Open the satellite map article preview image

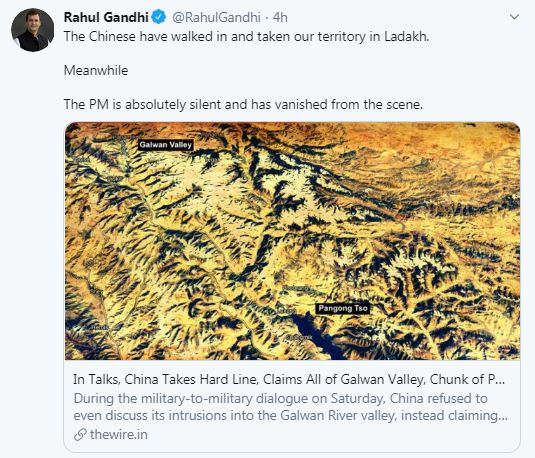click(292, 241)
